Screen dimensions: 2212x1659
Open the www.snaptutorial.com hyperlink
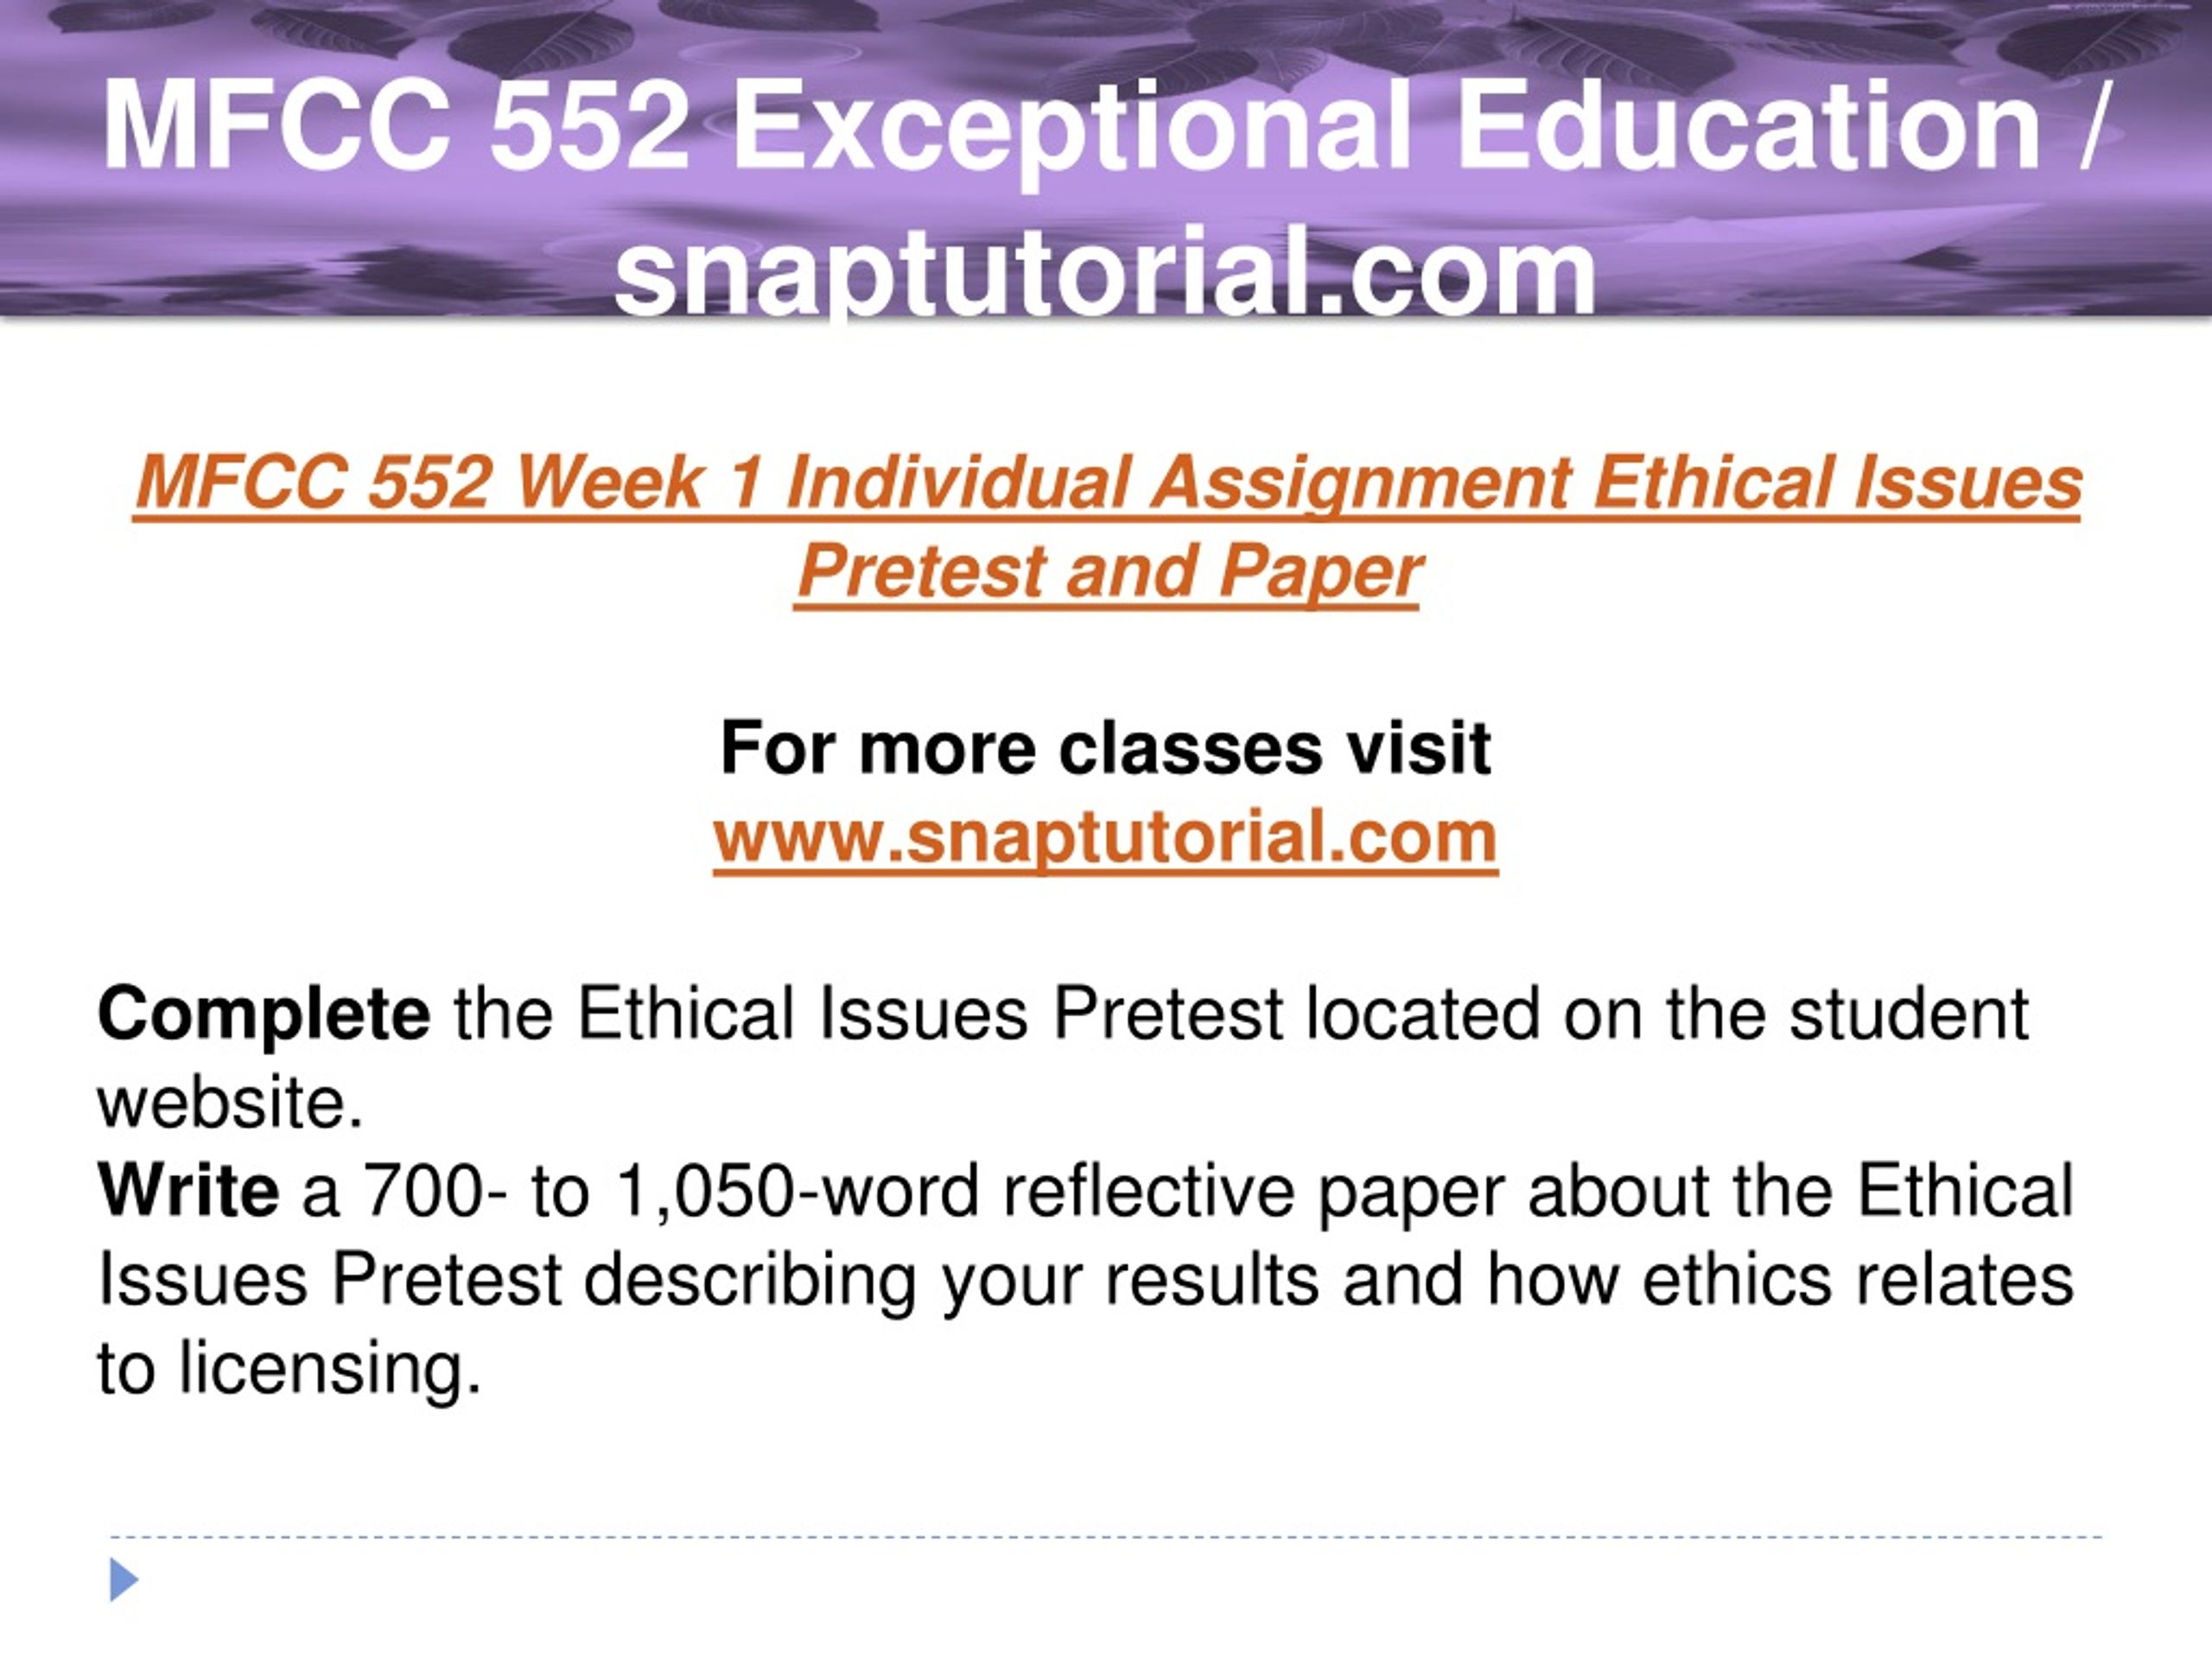point(1105,838)
